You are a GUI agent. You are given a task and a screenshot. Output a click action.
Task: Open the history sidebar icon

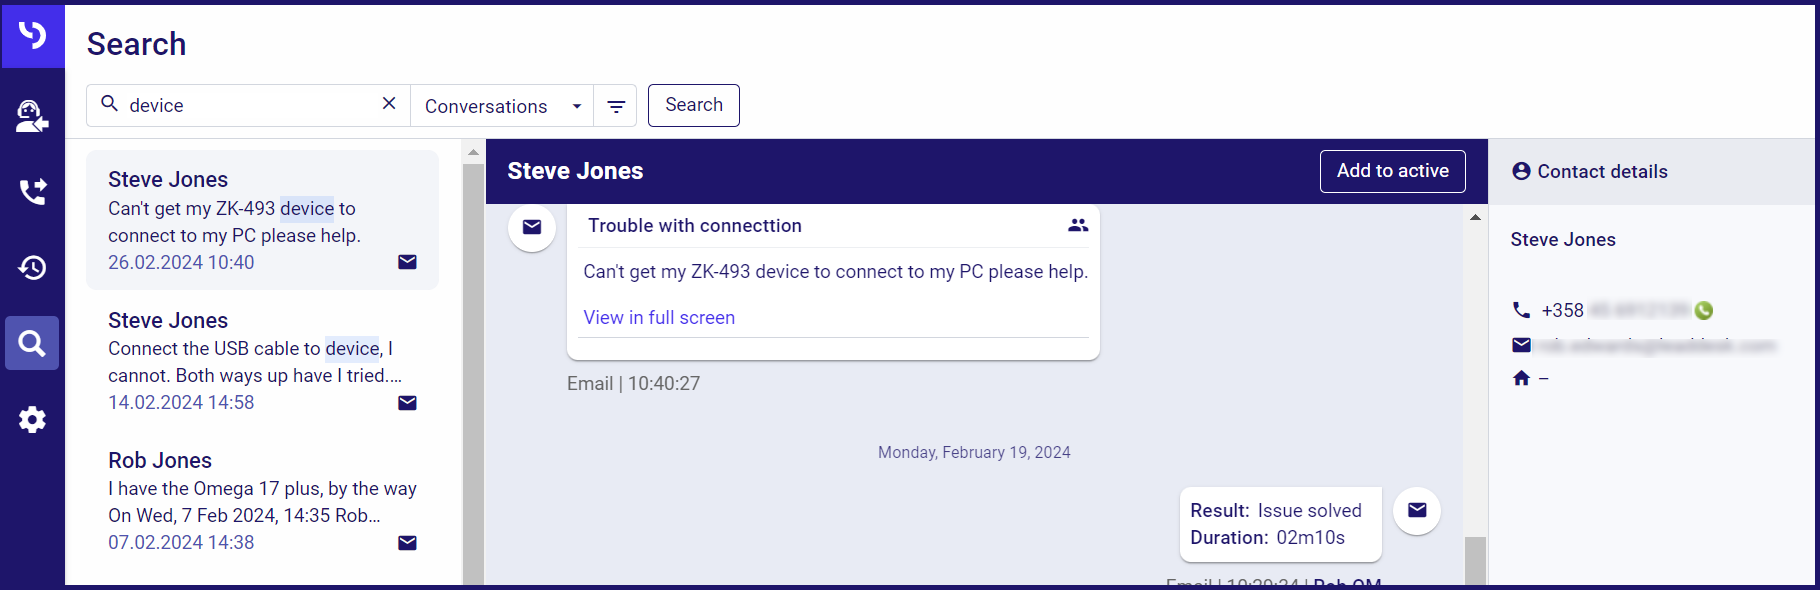tap(32, 267)
